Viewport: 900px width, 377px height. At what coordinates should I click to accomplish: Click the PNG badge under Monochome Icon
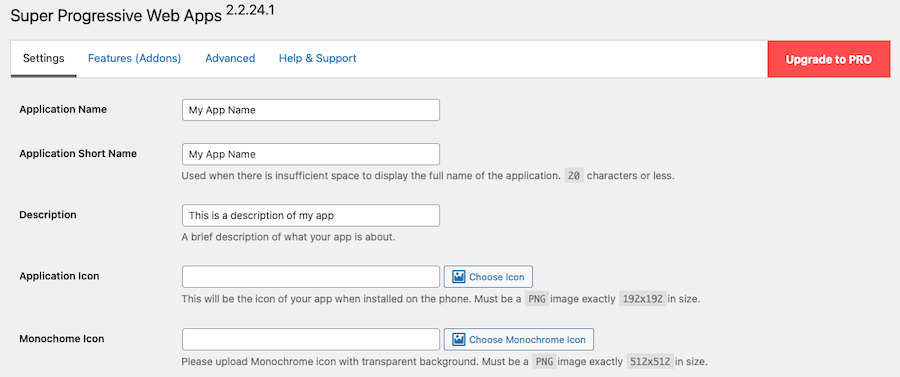(x=545, y=362)
